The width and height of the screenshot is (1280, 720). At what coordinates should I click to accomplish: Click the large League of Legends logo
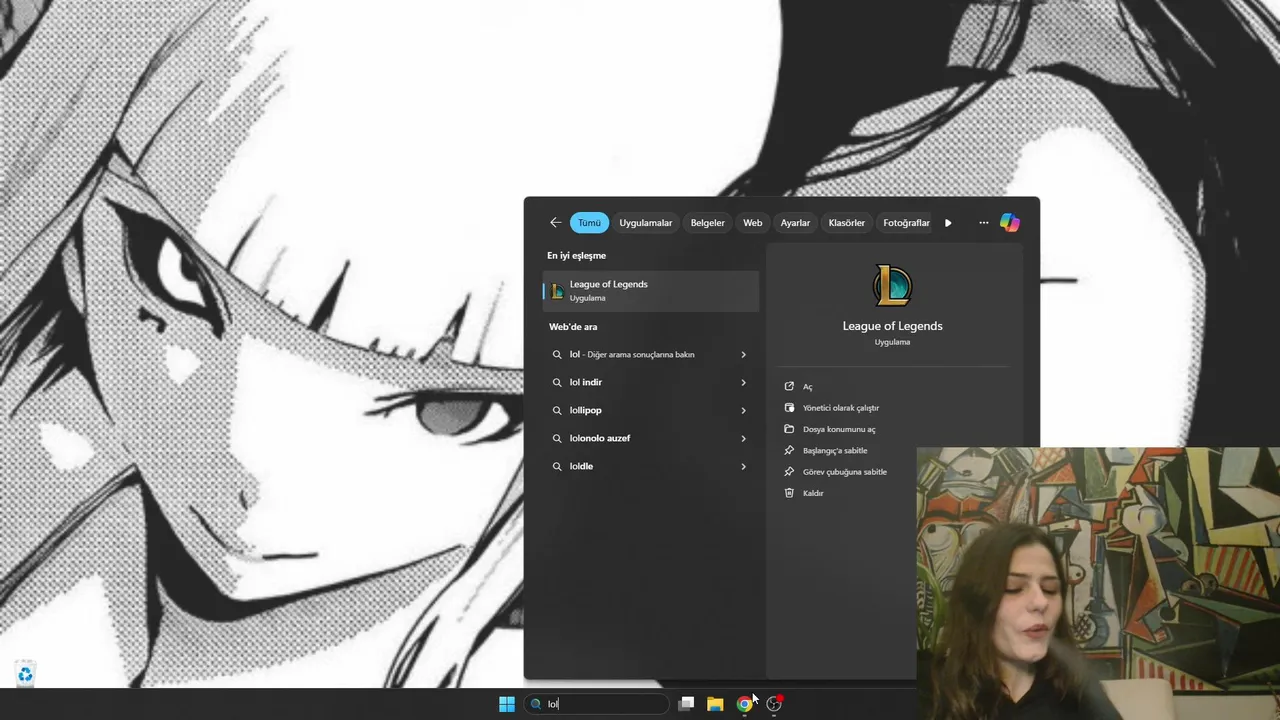[x=892, y=286]
